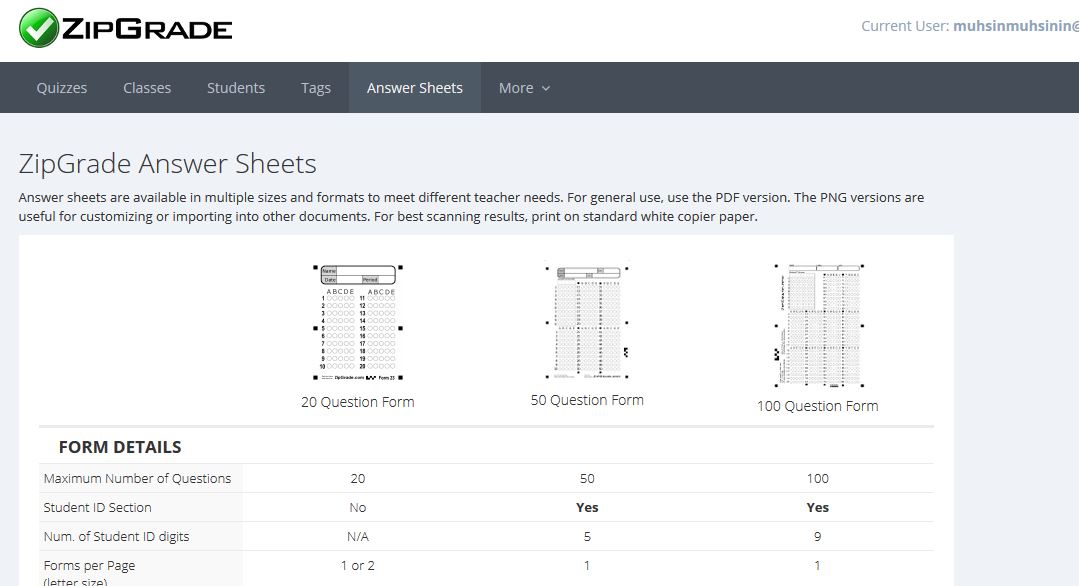The width and height of the screenshot is (1079, 586).
Task: Click the FORM DETAILS section header
Action: tap(120, 447)
